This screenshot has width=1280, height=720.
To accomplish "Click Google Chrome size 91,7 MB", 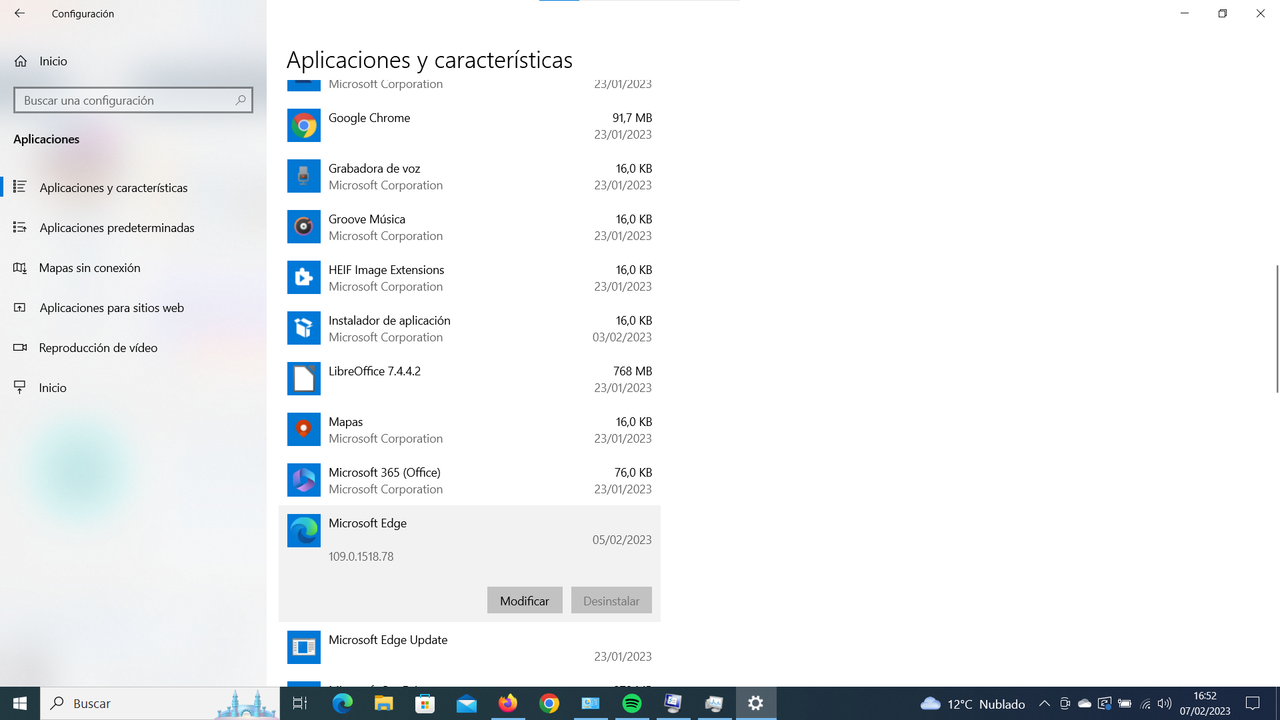I will (x=631, y=117).
